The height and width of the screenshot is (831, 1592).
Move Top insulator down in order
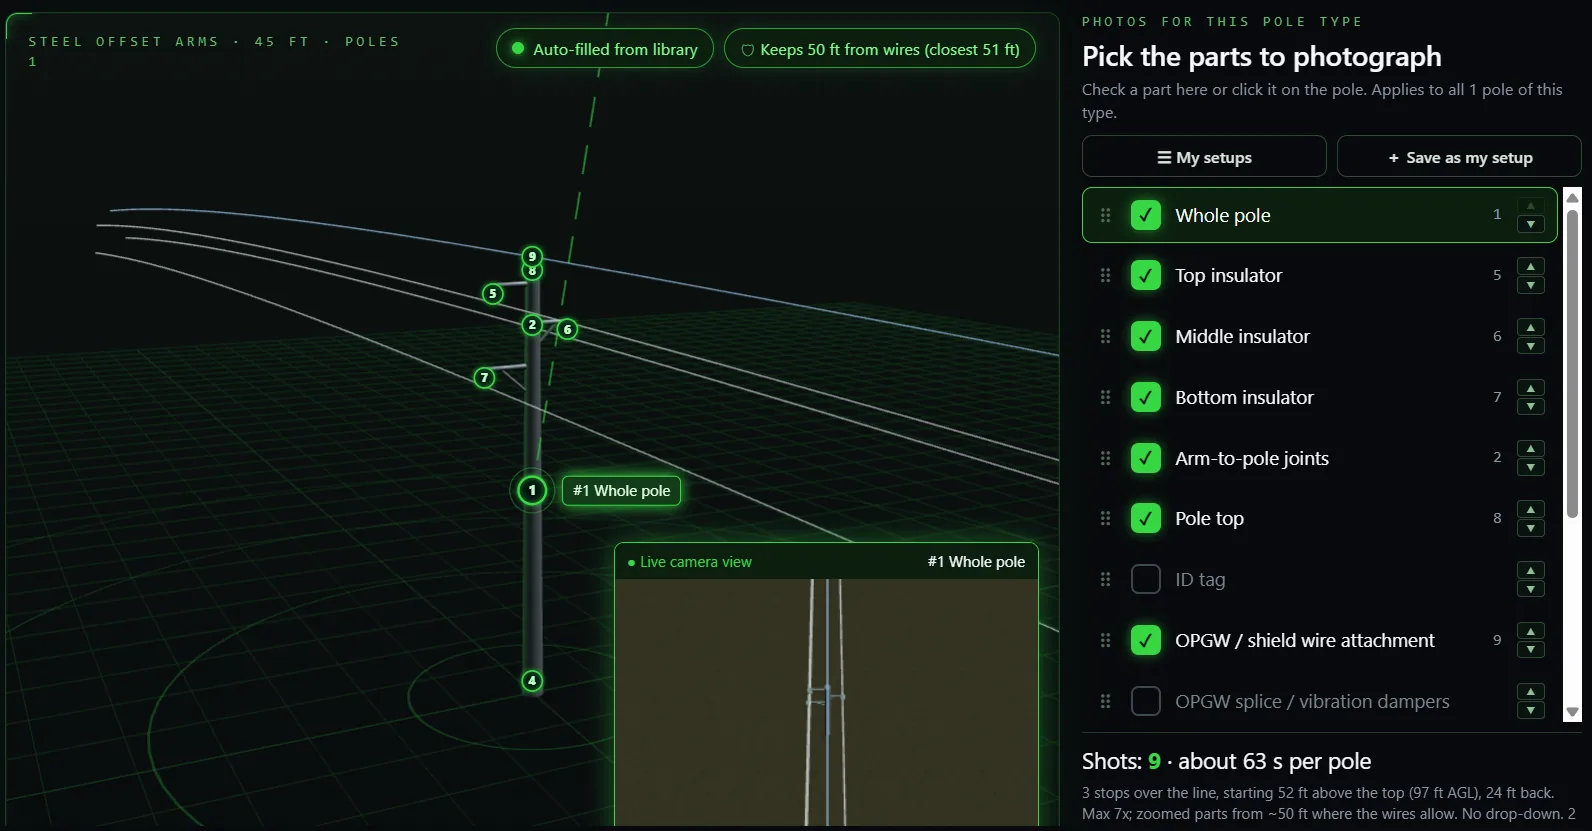1531,286
